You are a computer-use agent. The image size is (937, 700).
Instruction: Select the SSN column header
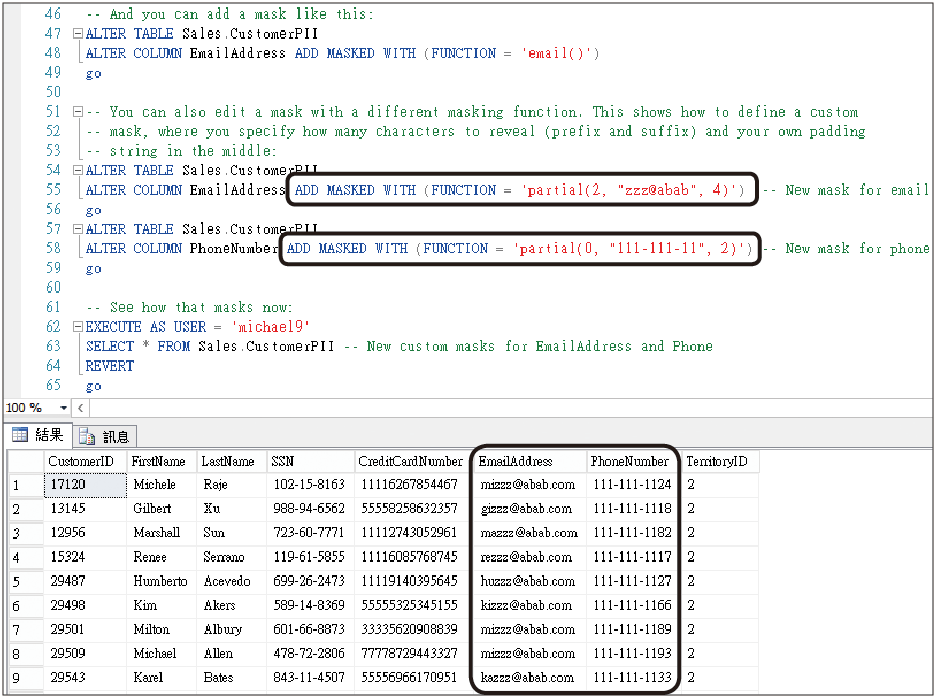pos(310,461)
